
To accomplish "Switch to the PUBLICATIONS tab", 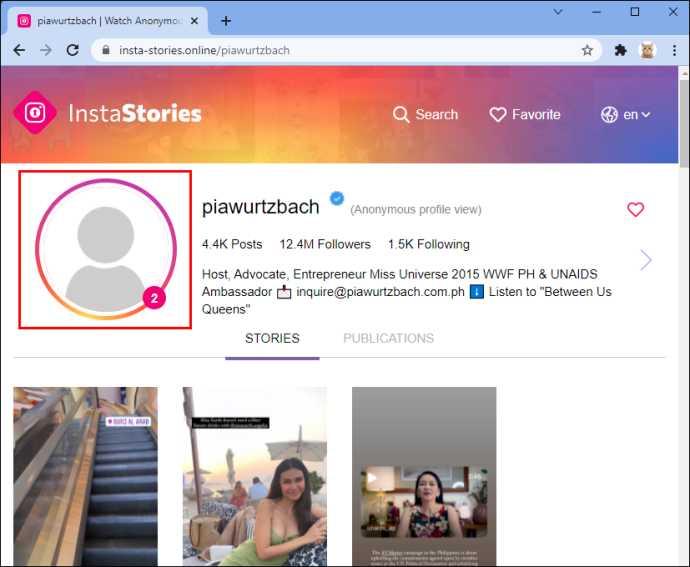I will pyautogui.click(x=388, y=338).
